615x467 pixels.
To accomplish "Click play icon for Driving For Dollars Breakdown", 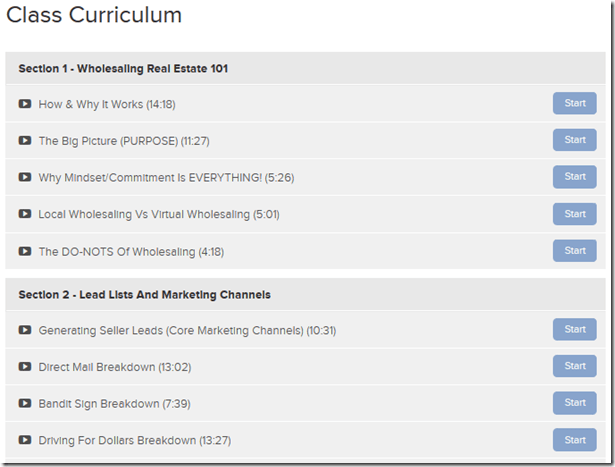I will pos(25,441).
